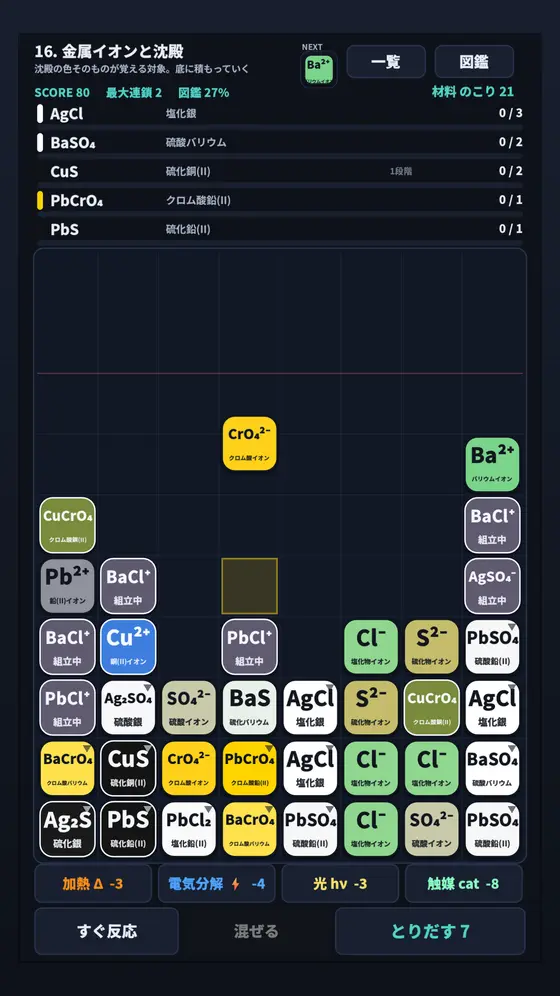Tap the Pb²⁺ lead ion tile
Viewport: 560px width, 996px height.
coord(67,586)
